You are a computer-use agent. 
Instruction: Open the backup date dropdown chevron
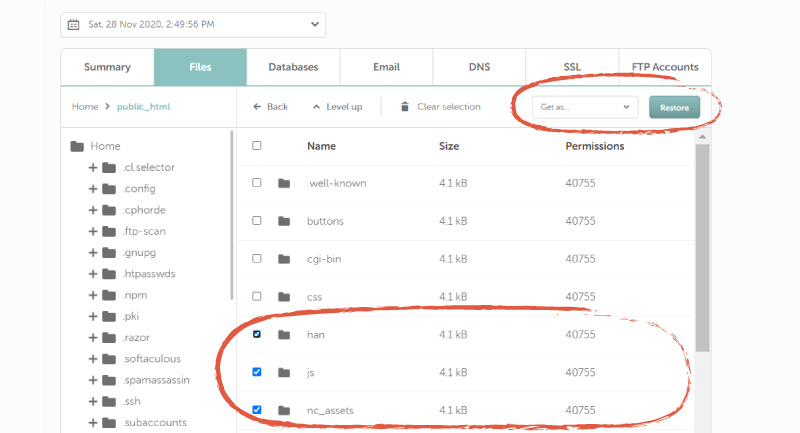coord(315,24)
